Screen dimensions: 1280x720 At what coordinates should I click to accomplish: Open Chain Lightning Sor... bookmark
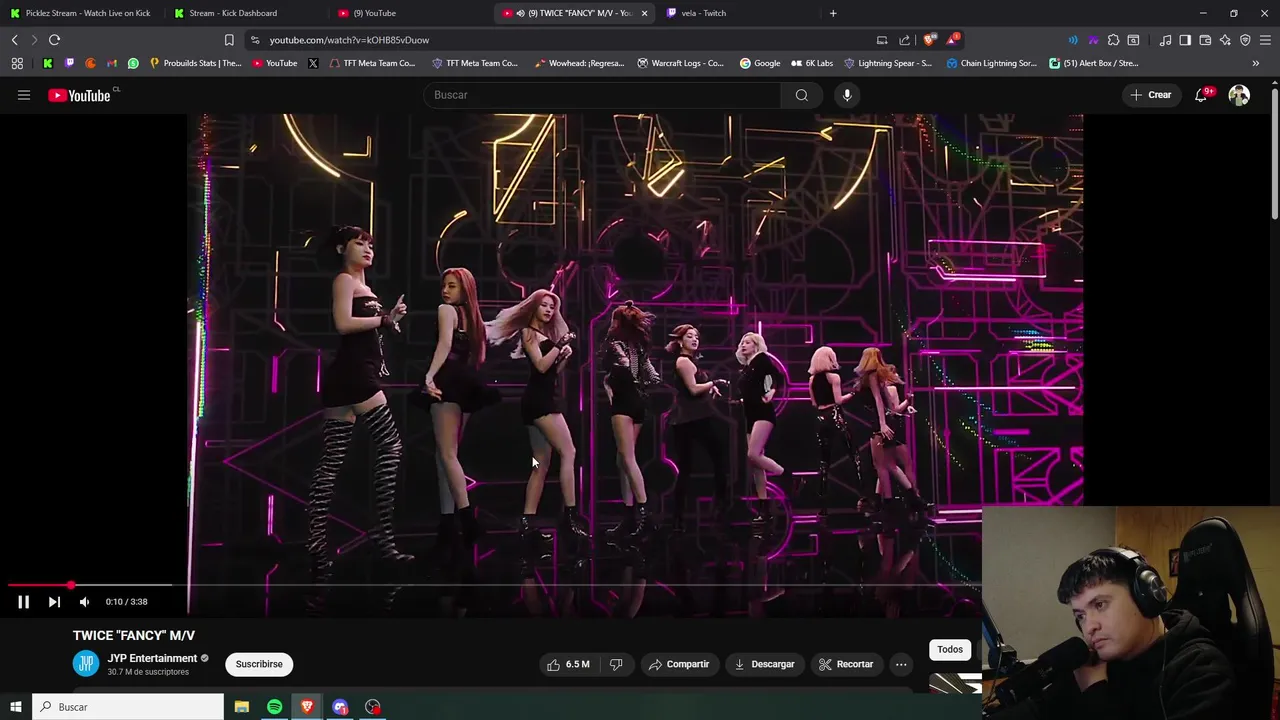click(x=991, y=63)
